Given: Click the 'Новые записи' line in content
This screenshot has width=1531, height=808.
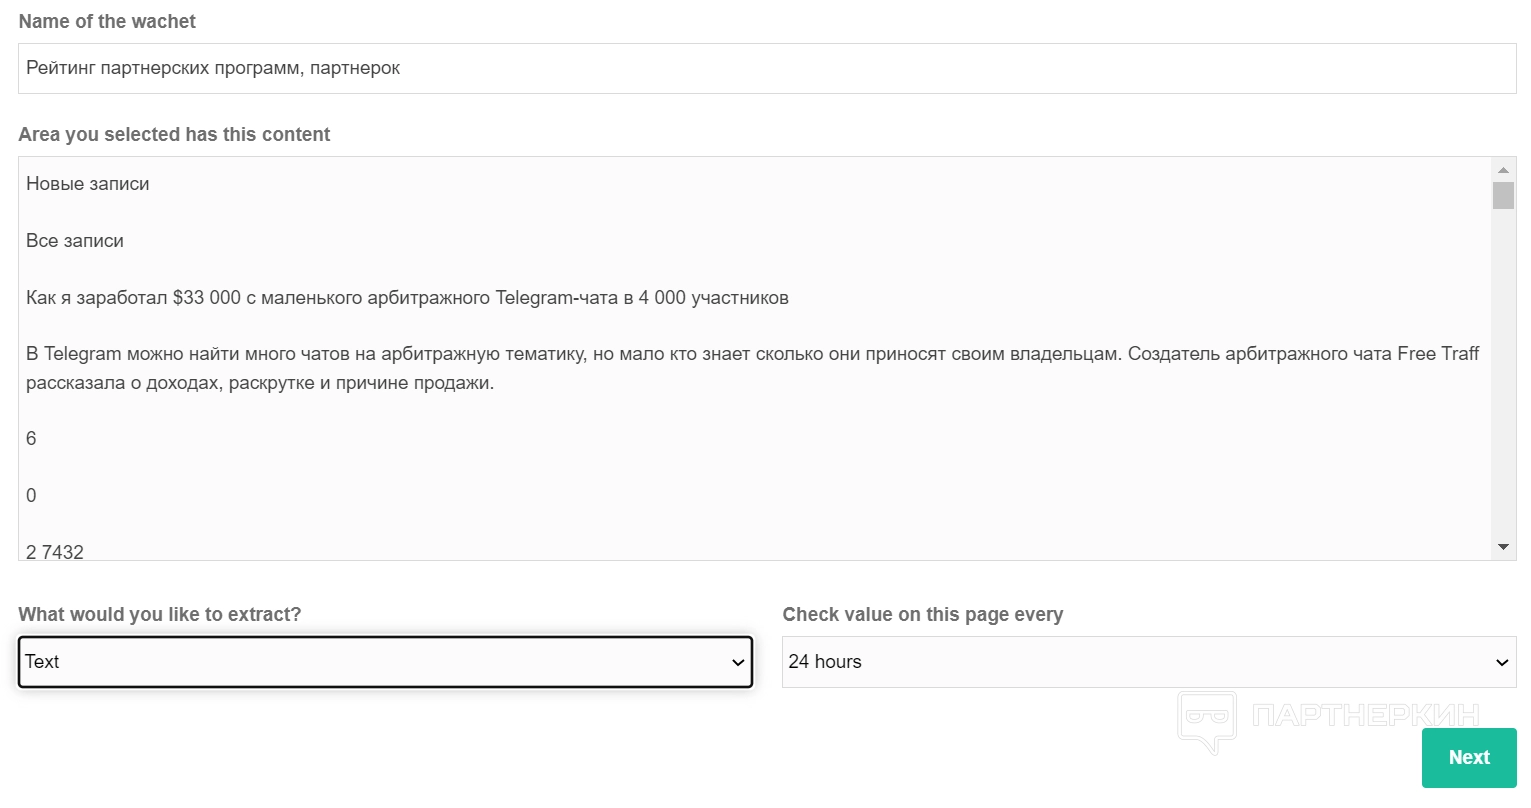Looking at the screenshot, I should coord(88,184).
